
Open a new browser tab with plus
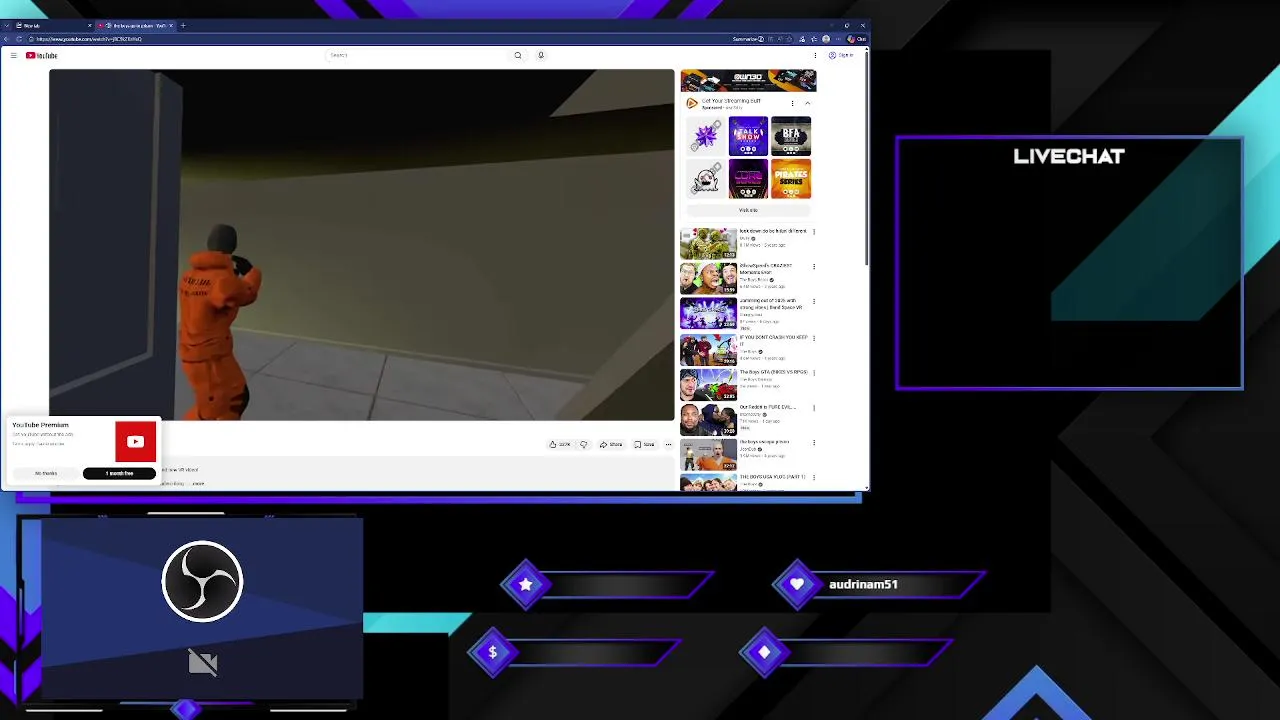click(x=183, y=25)
